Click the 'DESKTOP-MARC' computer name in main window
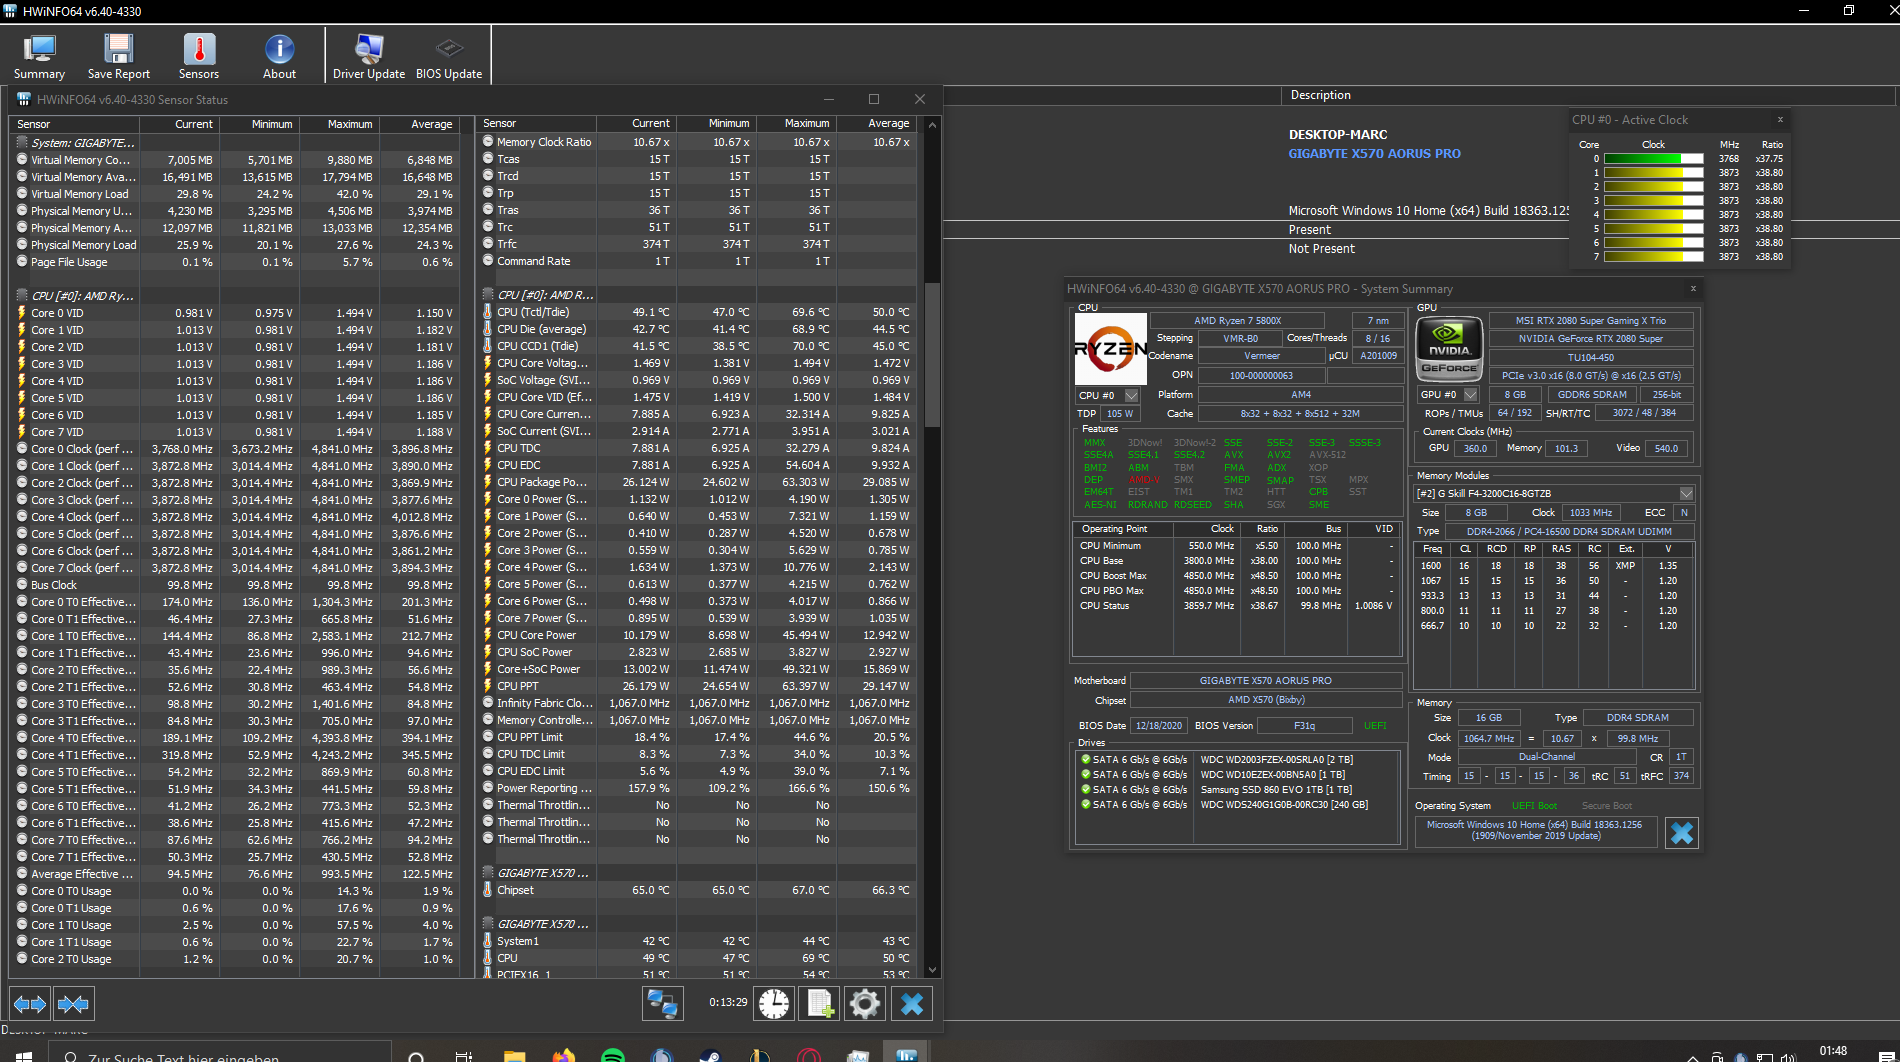The height and width of the screenshot is (1062, 1900). 1338,135
